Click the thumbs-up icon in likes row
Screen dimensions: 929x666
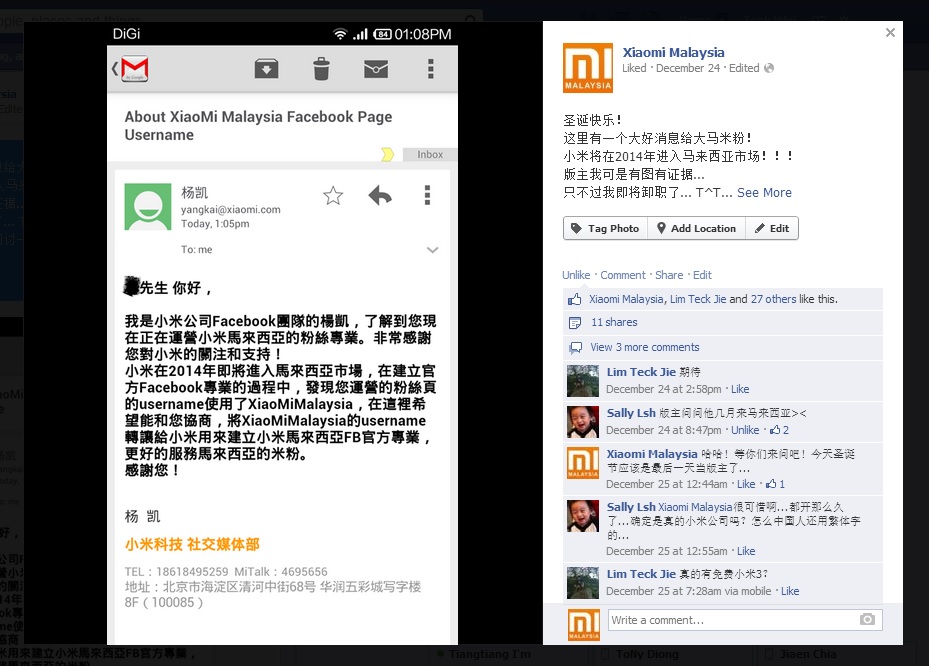pos(574,299)
